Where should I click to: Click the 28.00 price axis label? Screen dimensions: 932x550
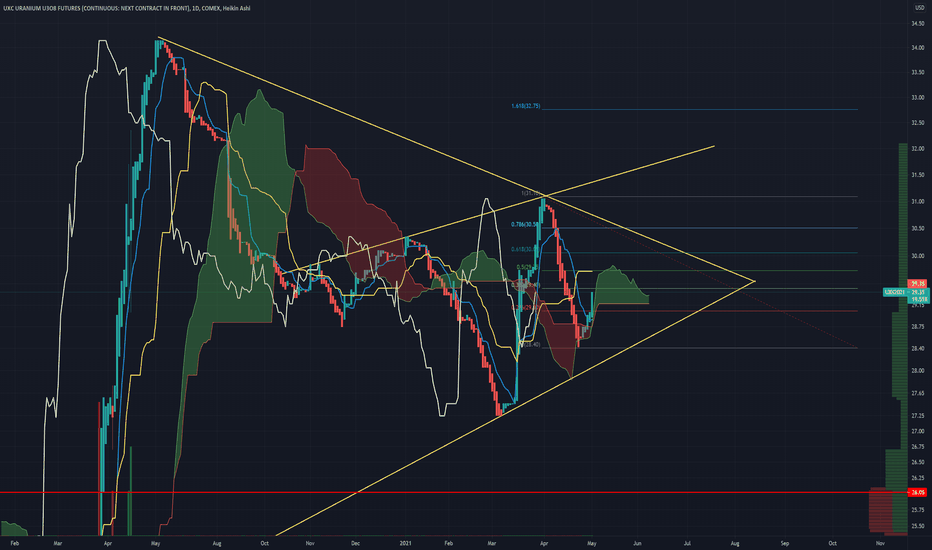(918, 370)
